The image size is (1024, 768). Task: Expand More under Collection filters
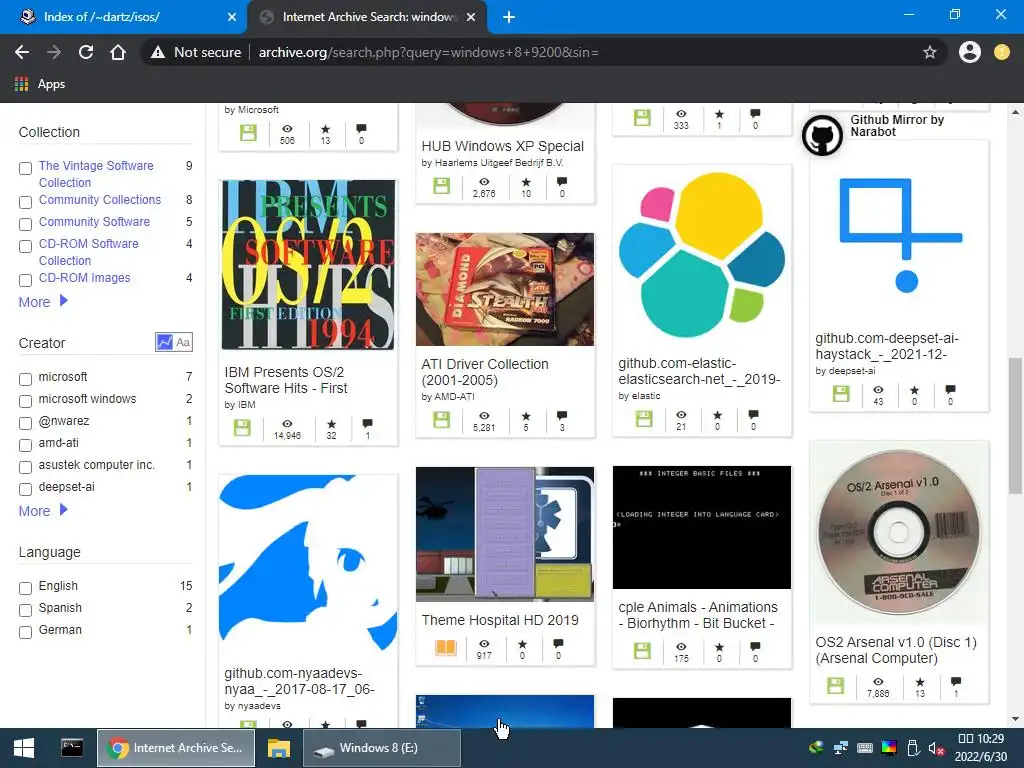tap(43, 302)
